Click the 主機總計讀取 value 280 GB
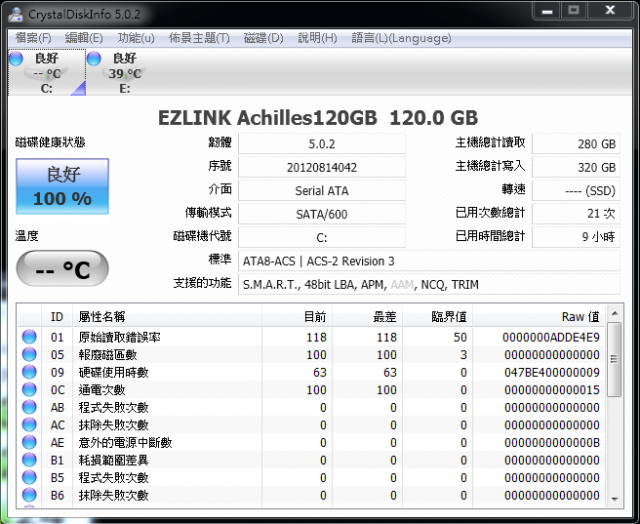Image resolution: width=640 pixels, height=524 pixels. point(576,144)
